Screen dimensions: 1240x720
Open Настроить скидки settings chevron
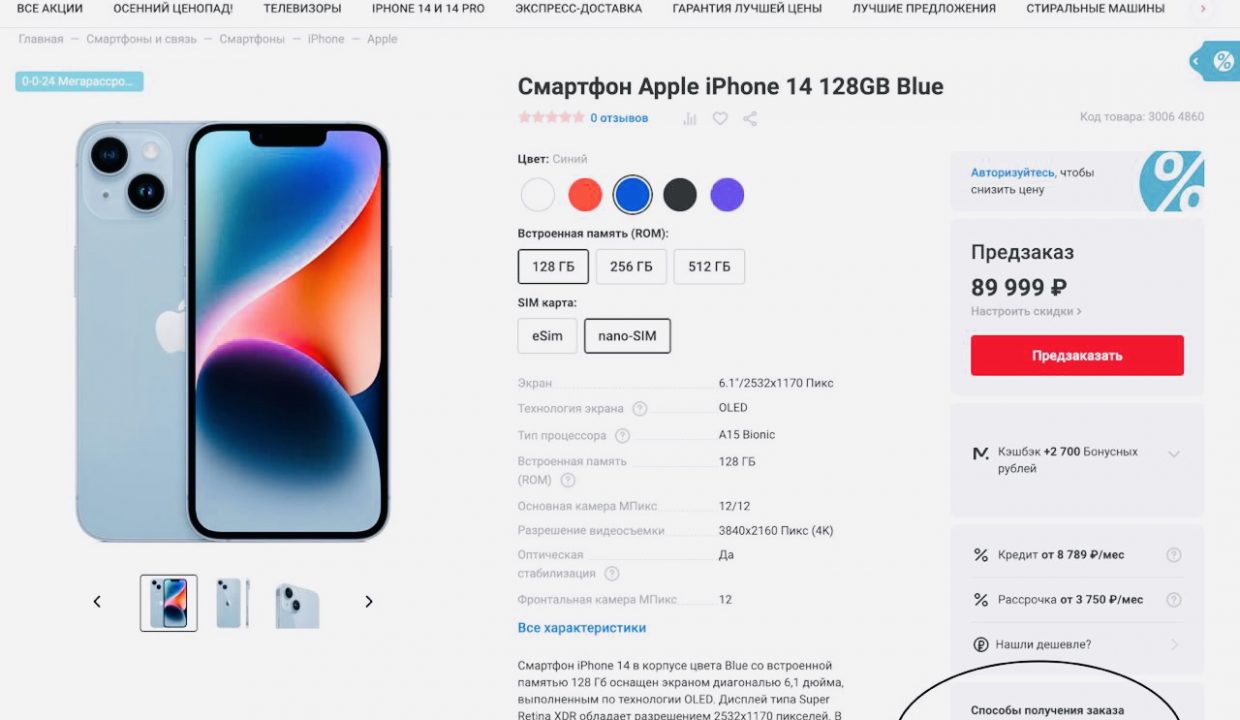coord(1078,312)
